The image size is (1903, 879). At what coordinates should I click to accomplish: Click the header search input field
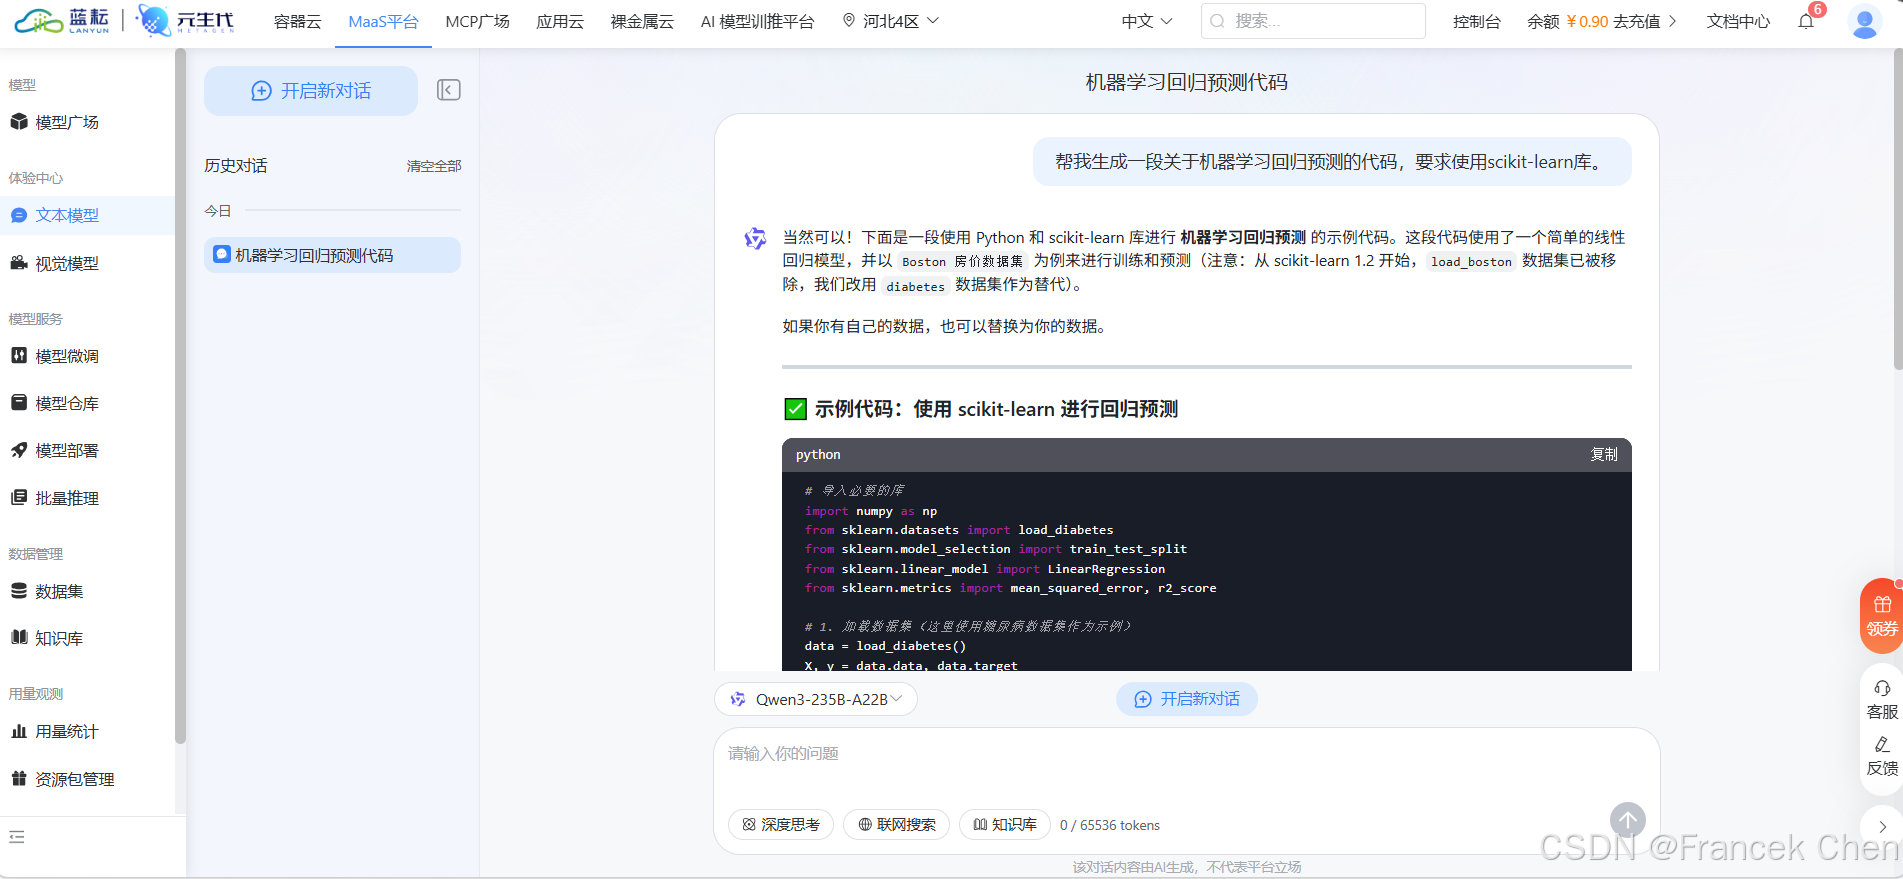click(1313, 21)
